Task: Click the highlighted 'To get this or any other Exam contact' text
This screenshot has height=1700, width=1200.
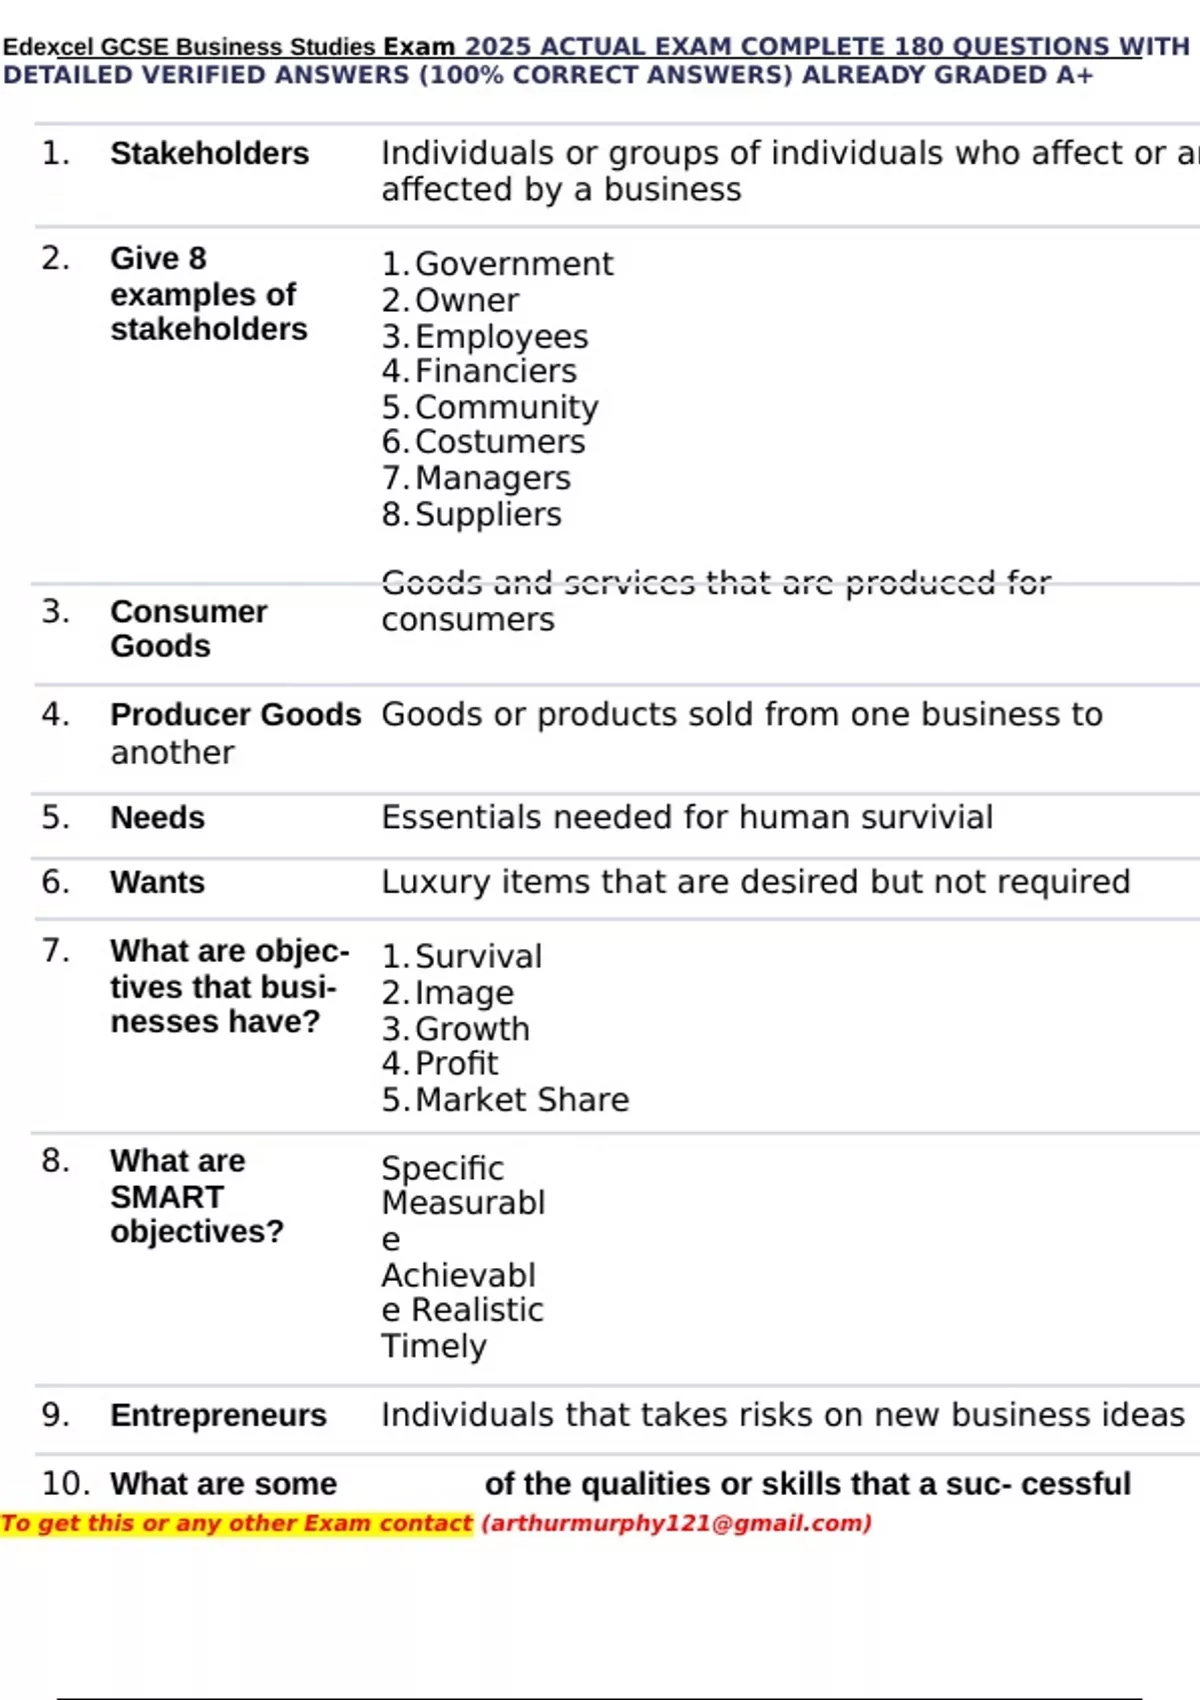Action: [236, 1523]
